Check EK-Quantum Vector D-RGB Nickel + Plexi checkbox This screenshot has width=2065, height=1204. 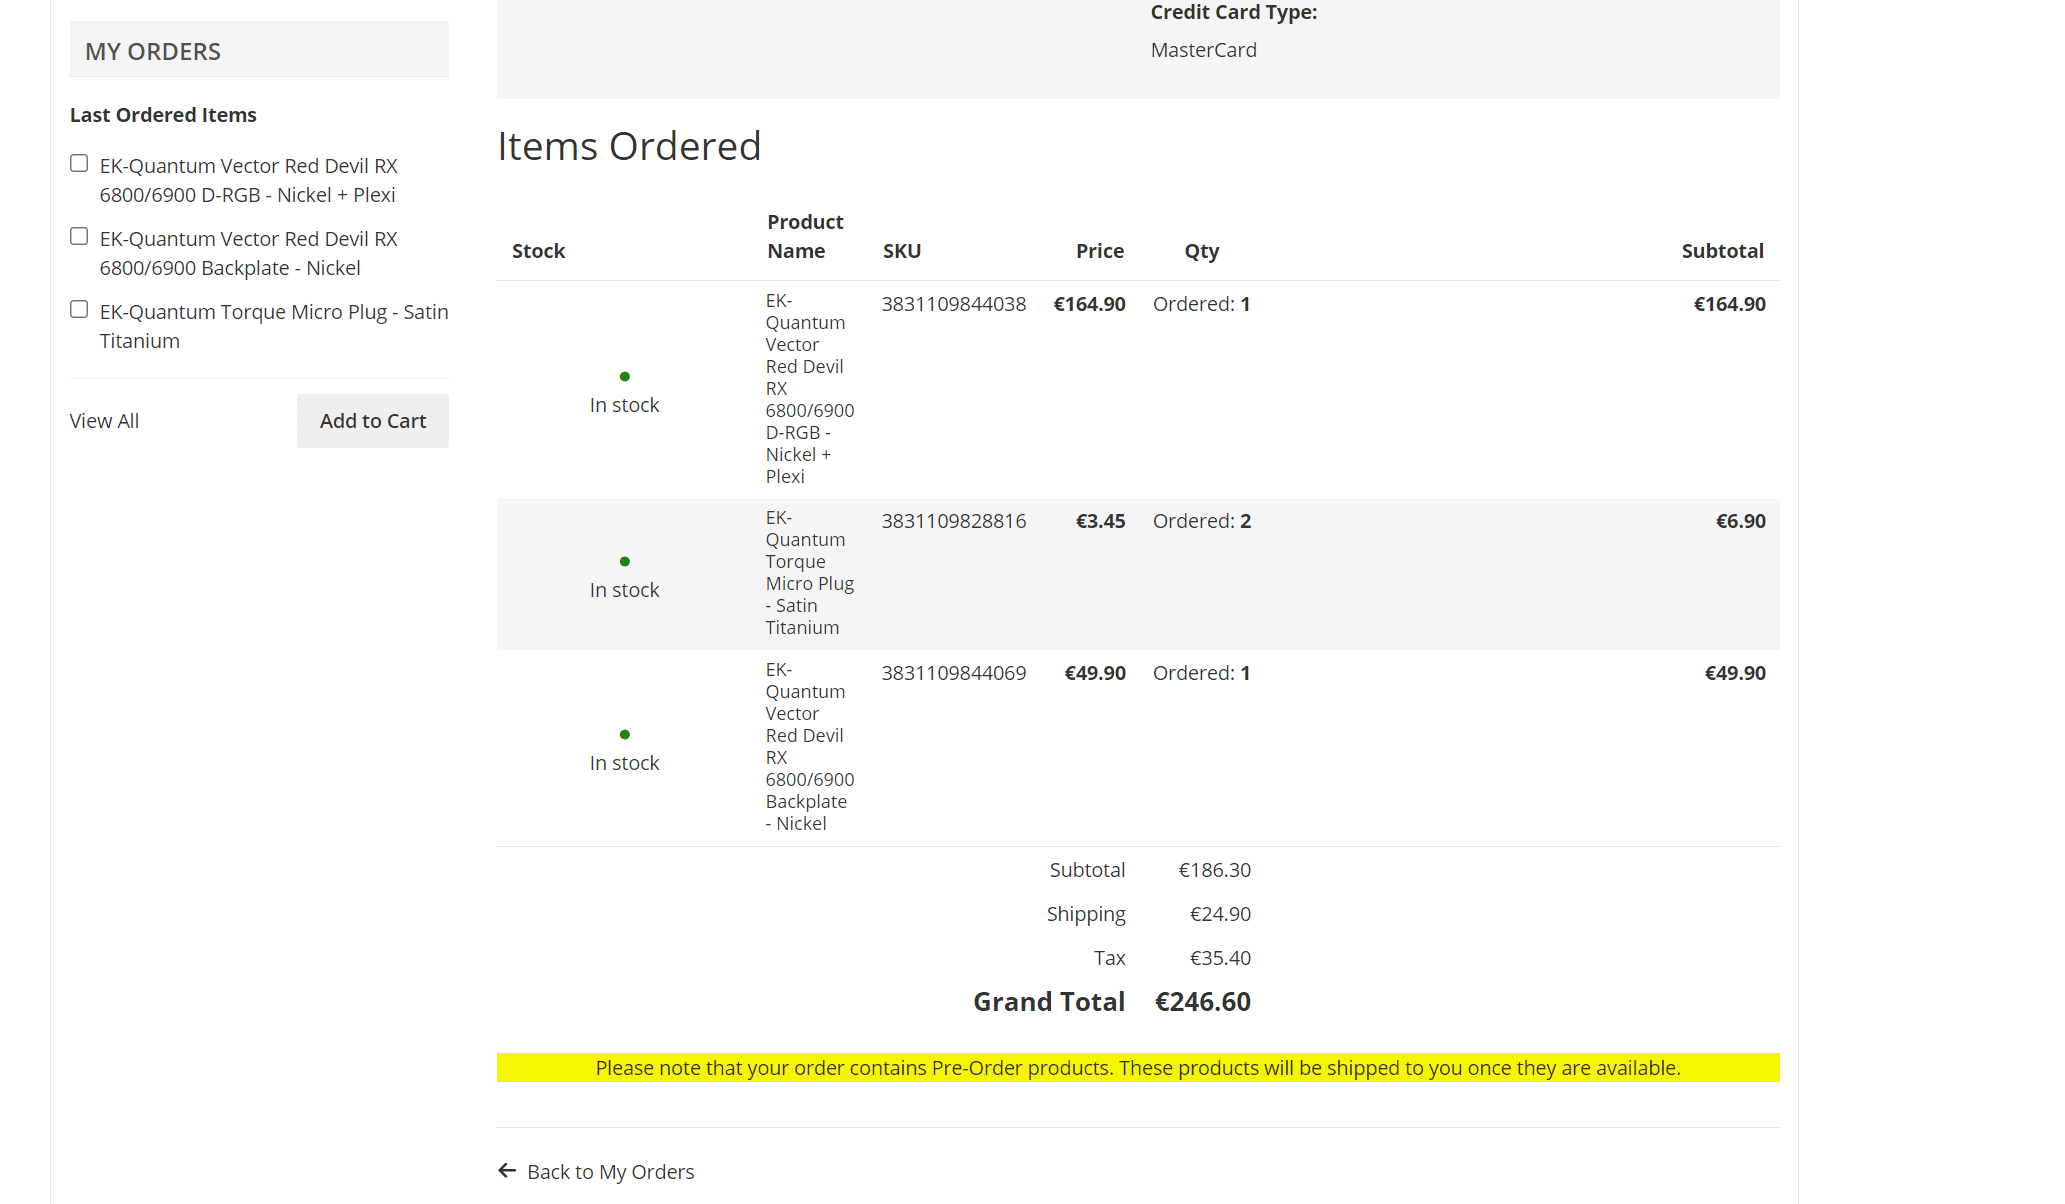pos(79,164)
